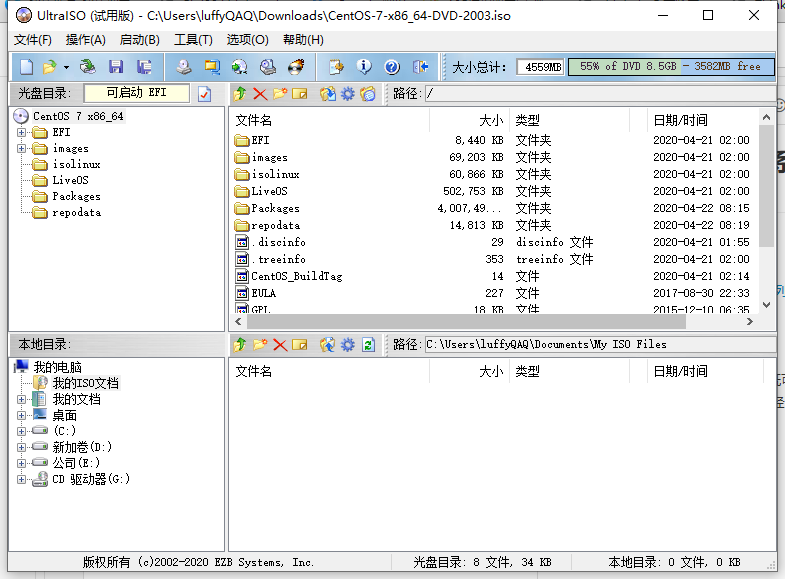This screenshot has width=785, height=579.
Task: Open the recent files dropdown arrow
Action: tap(66, 67)
